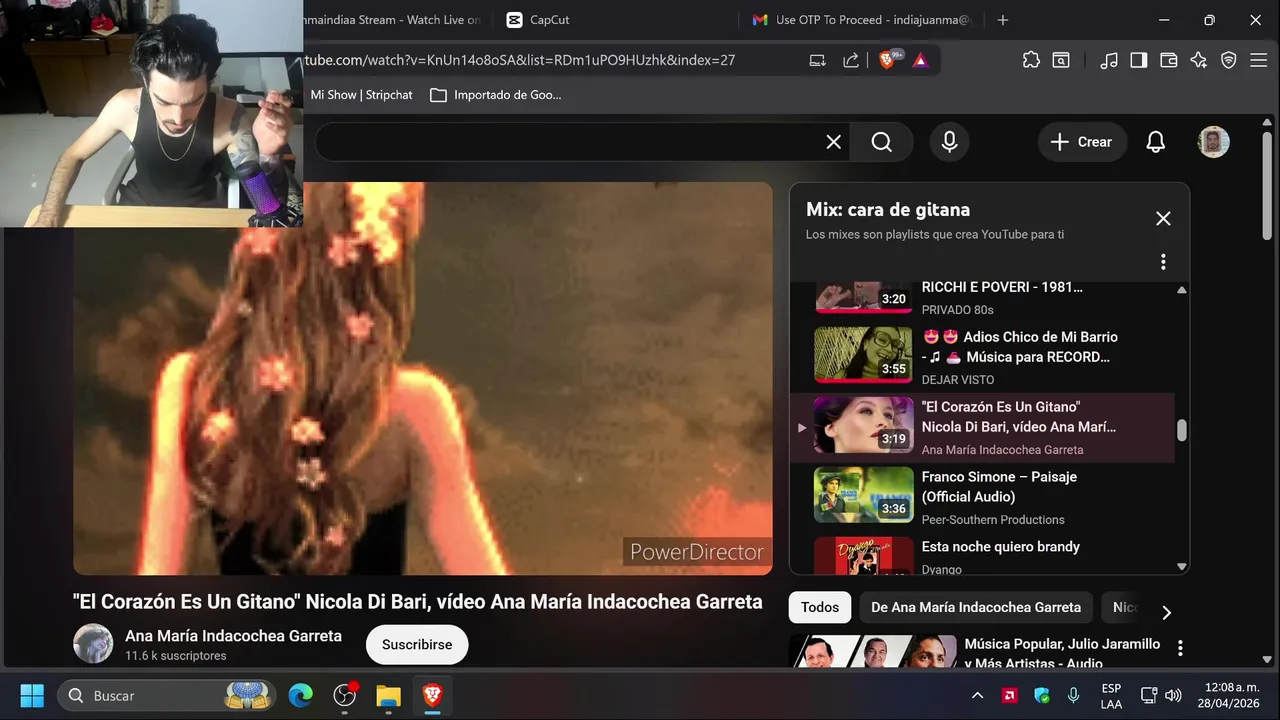Select the De Ana María Indacochea Garreta chip
The width and height of the screenshot is (1280, 720).
[976, 607]
